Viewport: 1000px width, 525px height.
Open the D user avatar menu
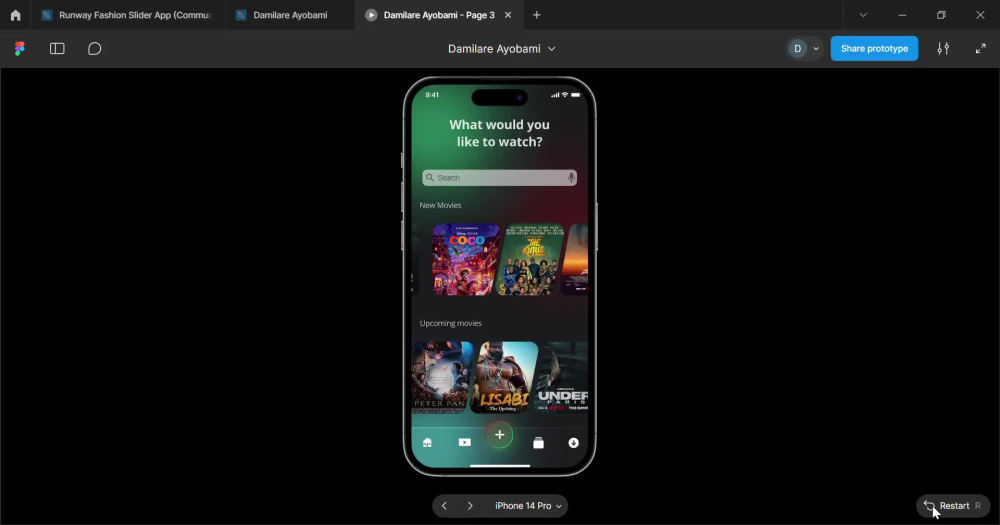tap(804, 48)
